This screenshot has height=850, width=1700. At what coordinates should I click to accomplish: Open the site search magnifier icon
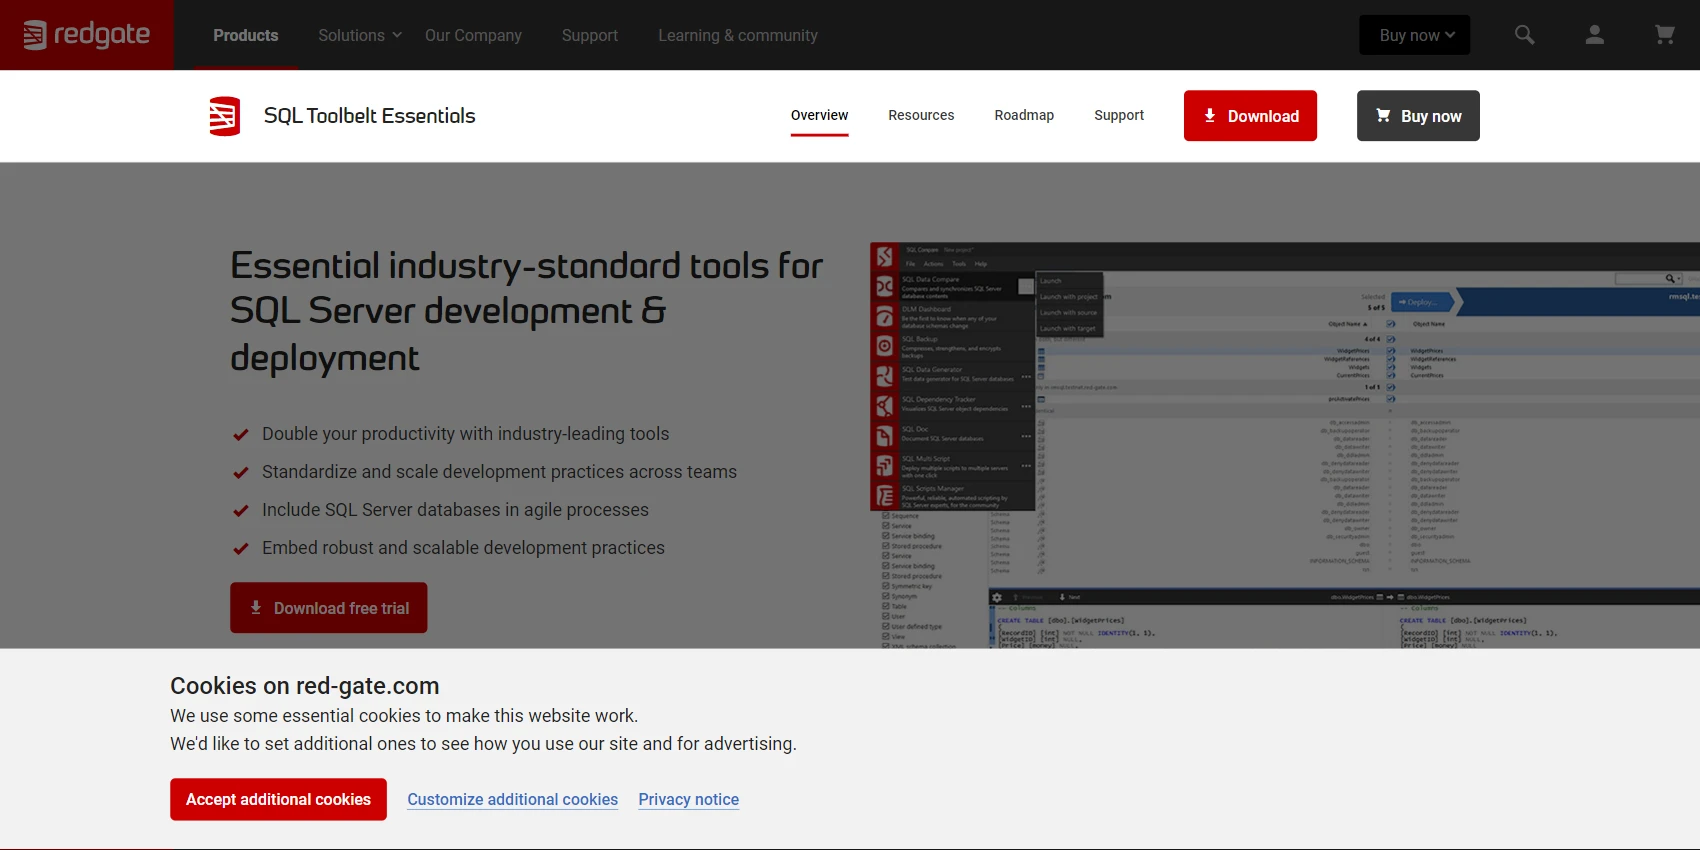[x=1524, y=35]
